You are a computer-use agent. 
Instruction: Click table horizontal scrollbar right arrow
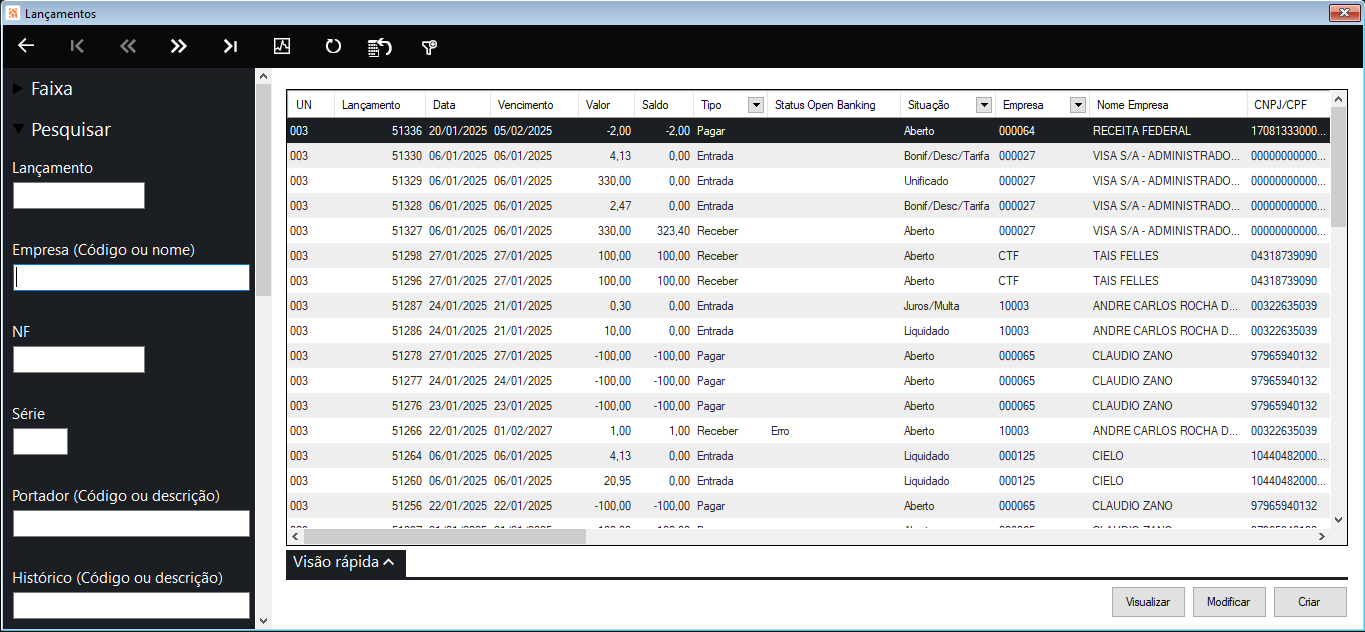1321,537
